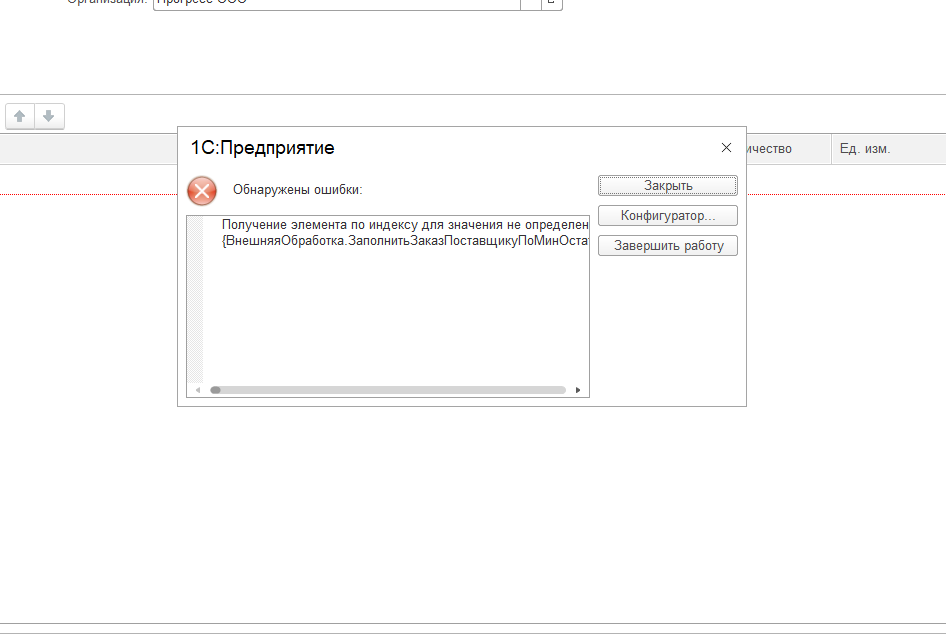The width and height of the screenshot is (946, 644).
Task: Select the 'Получение элемента по индексу' error line
Action: pyautogui.click(x=405, y=225)
